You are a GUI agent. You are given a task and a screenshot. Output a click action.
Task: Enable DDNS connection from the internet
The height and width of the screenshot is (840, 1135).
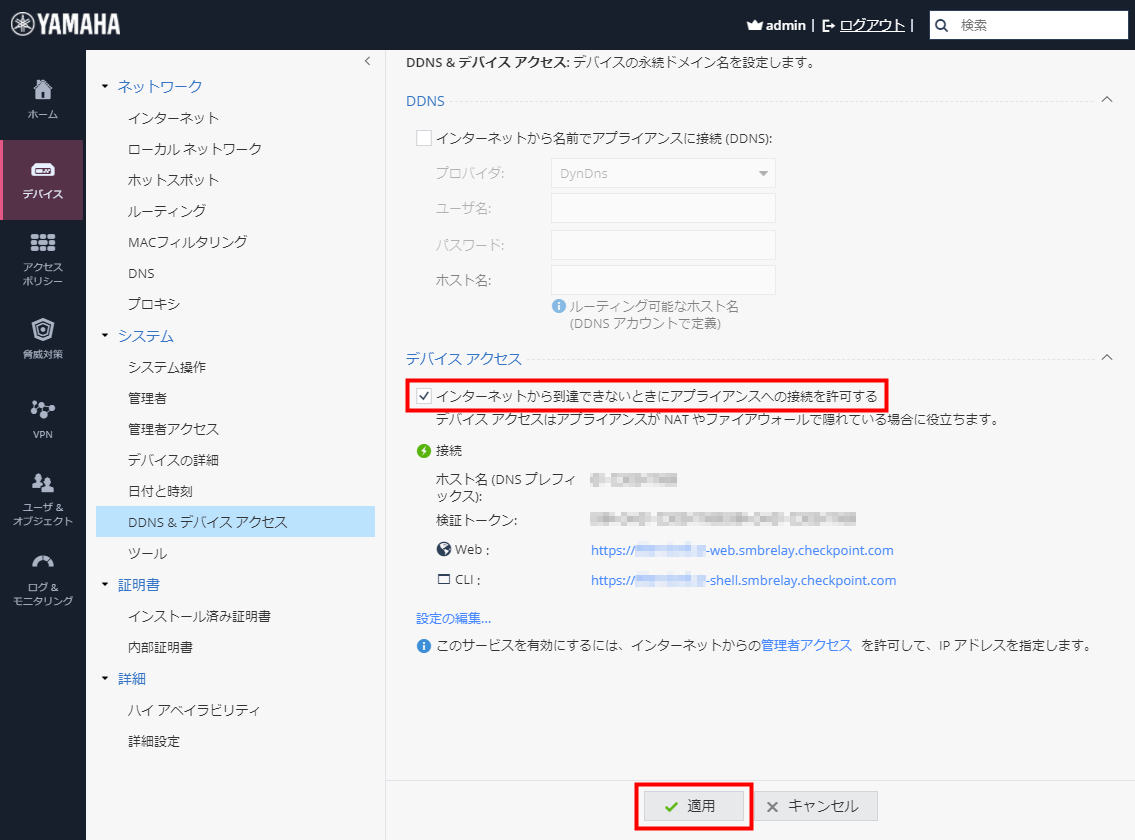421,137
